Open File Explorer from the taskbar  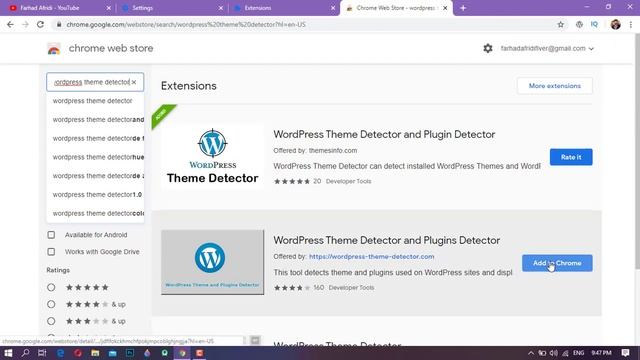pos(95,353)
